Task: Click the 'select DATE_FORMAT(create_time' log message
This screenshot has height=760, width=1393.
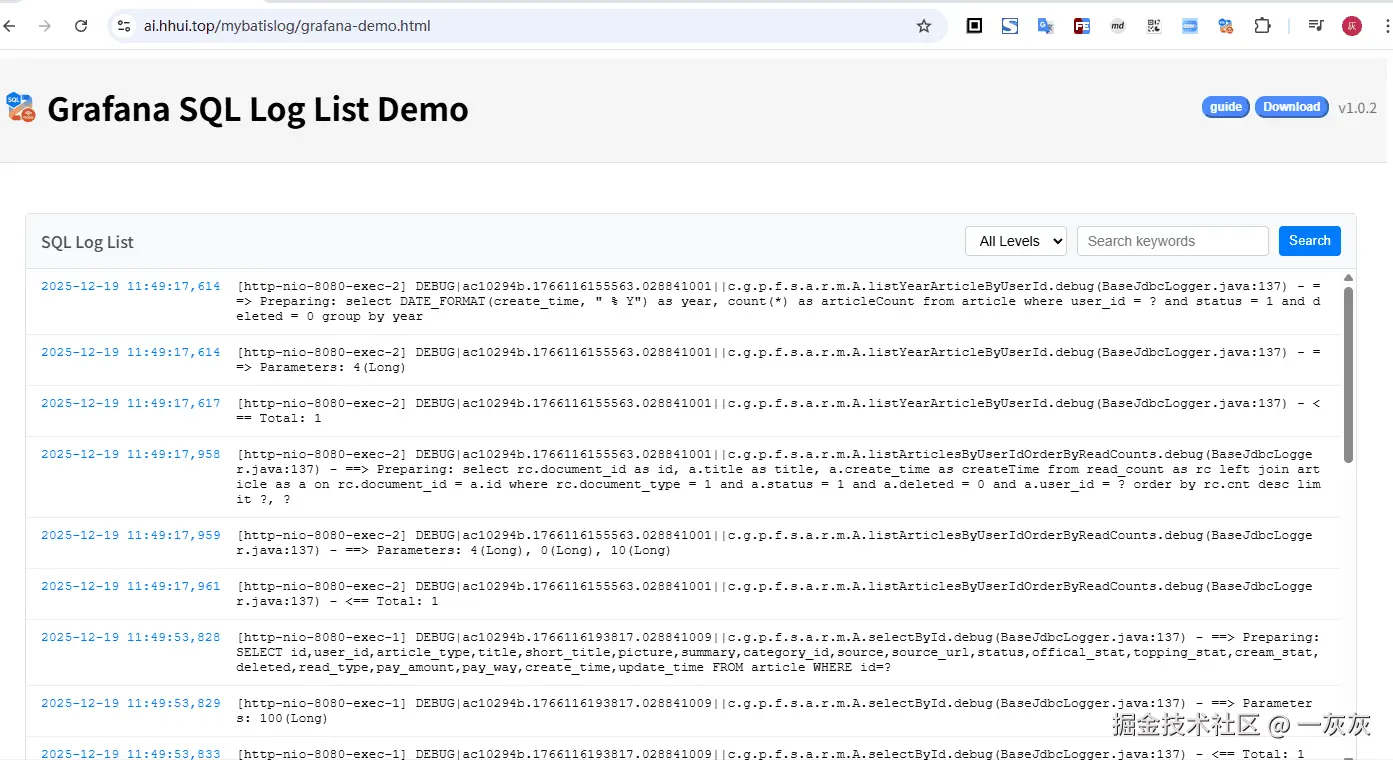Action: (x=778, y=301)
